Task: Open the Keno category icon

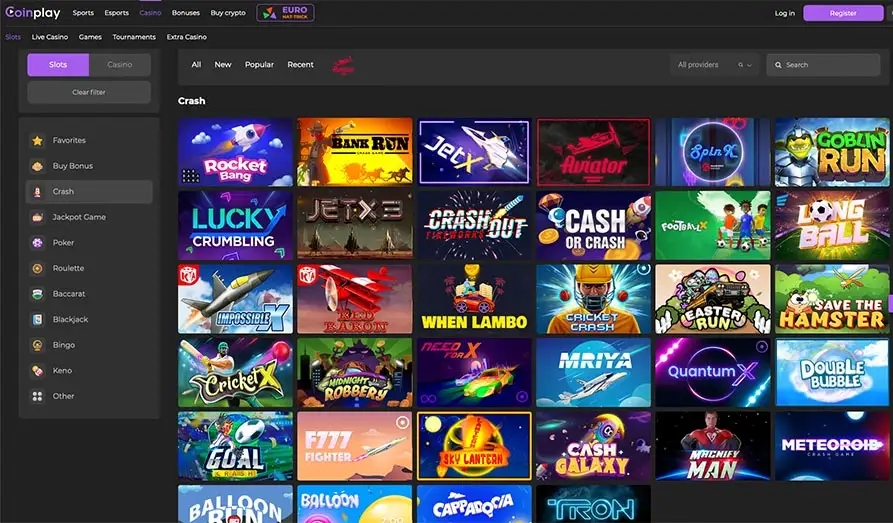Action: (37, 371)
